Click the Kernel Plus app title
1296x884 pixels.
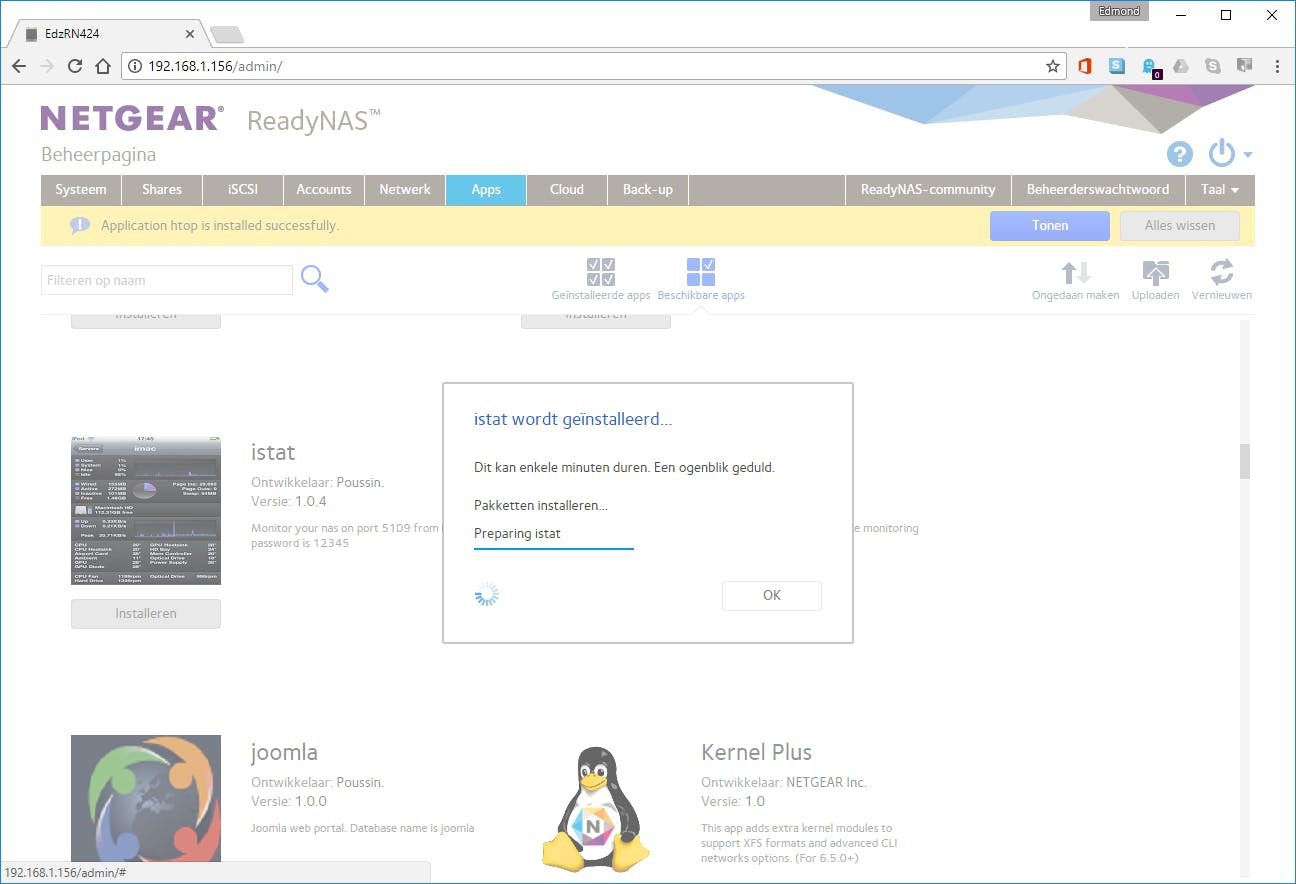pyautogui.click(x=757, y=752)
